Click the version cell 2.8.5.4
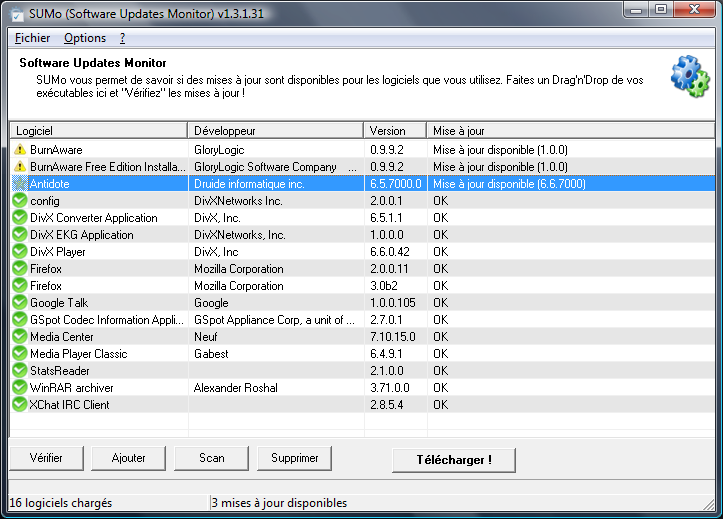 tap(386, 405)
